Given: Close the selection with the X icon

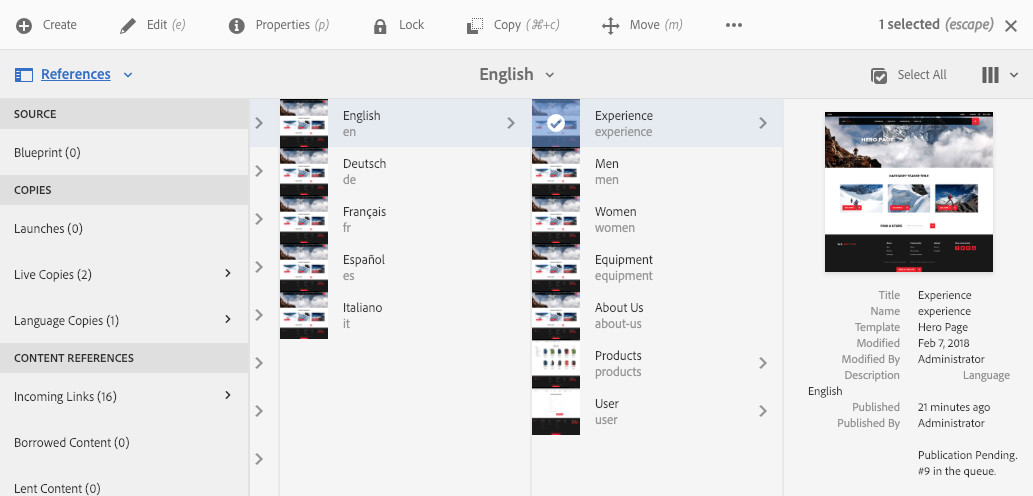Looking at the screenshot, I should (x=1011, y=26).
